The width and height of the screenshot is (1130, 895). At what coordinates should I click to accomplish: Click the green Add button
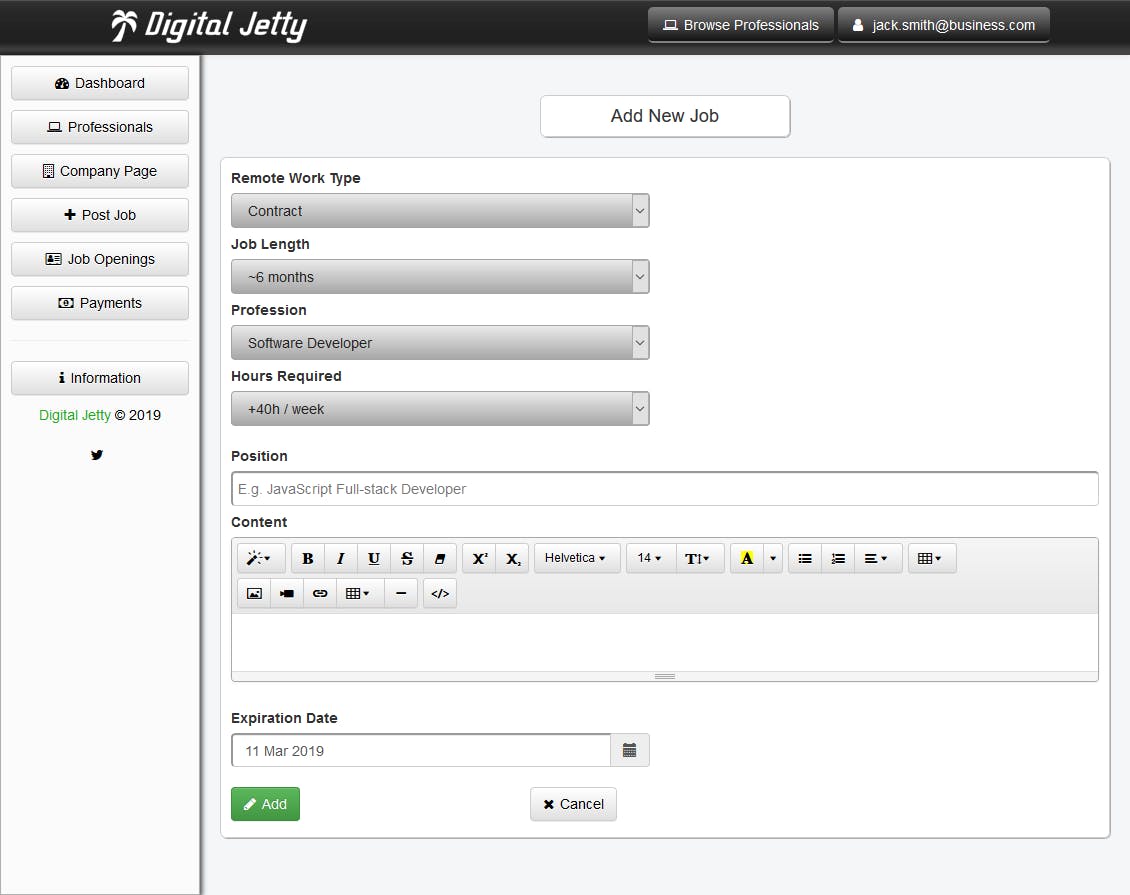[265, 804]
